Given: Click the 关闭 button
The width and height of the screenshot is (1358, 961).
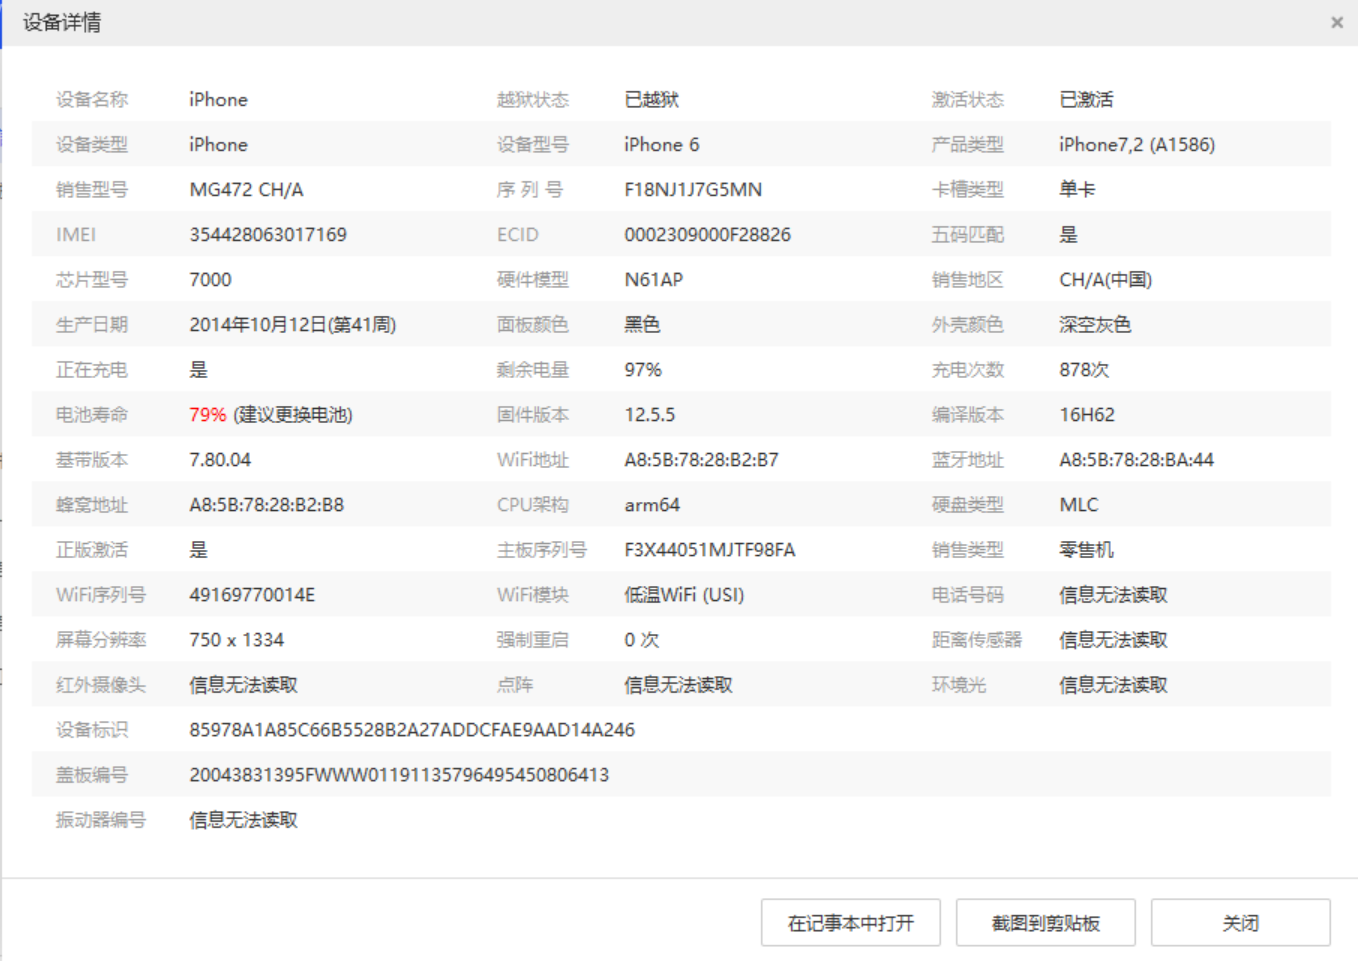Looking at the screenshot, I should click(1240, 922).
